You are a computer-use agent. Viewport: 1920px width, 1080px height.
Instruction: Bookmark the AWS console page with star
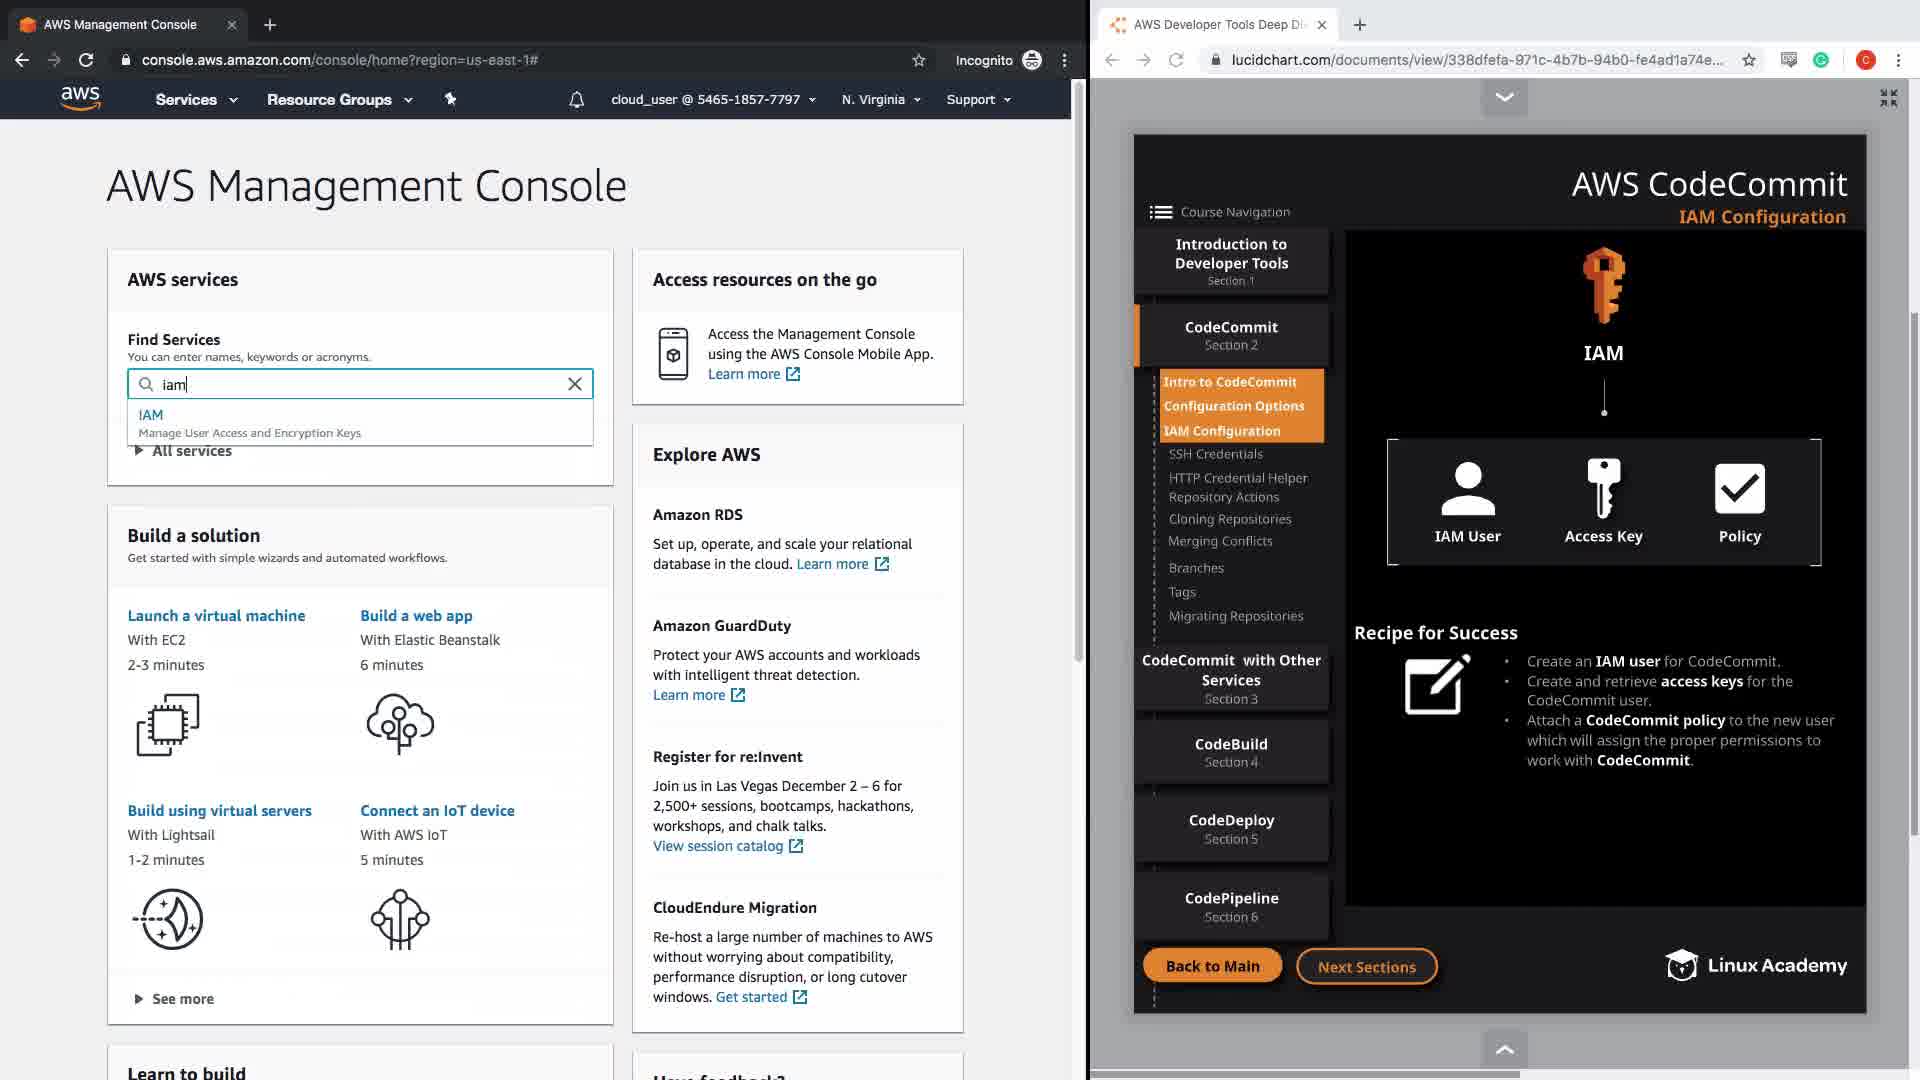(918, 60)
